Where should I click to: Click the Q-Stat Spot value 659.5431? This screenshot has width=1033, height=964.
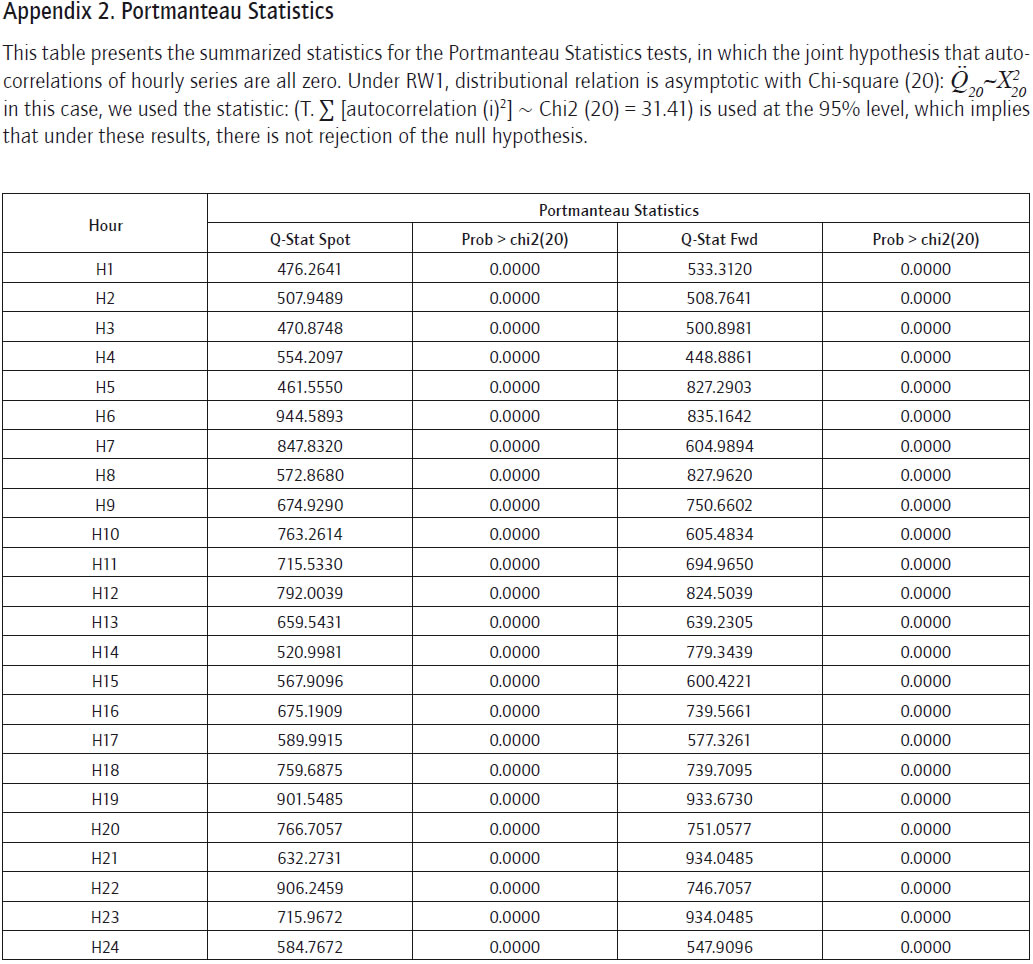click(309, 622)
